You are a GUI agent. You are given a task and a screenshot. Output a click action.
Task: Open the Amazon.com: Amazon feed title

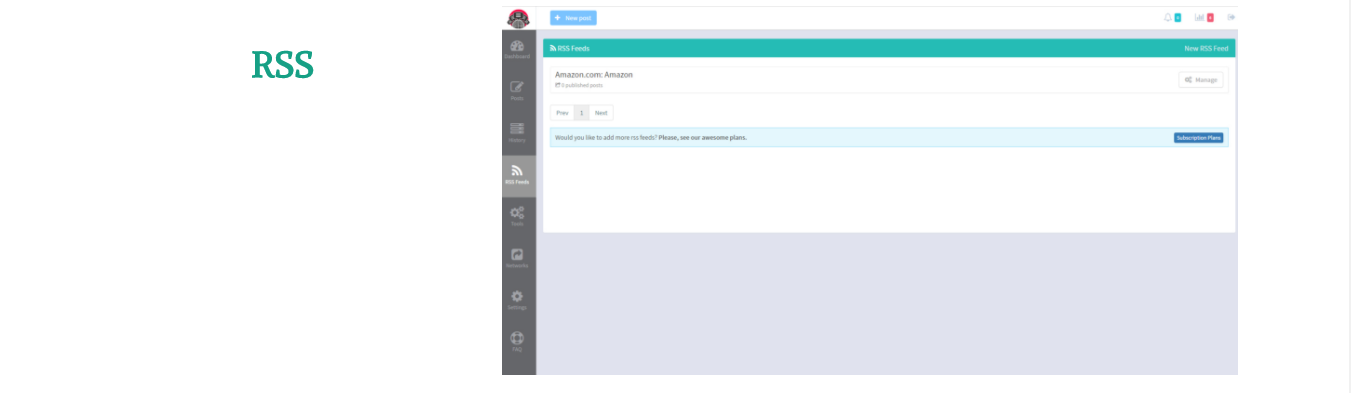click(594, 75)
